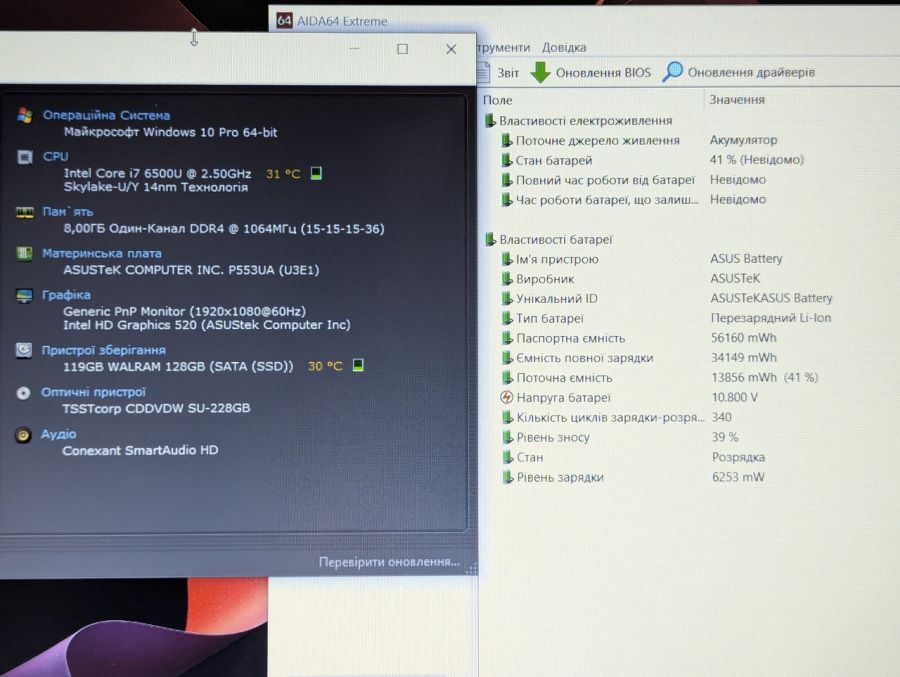900x677 pixels.
Task: Click the Ім'я пристрою row icon
Action: pyautogui.click(x=507, y=259)
